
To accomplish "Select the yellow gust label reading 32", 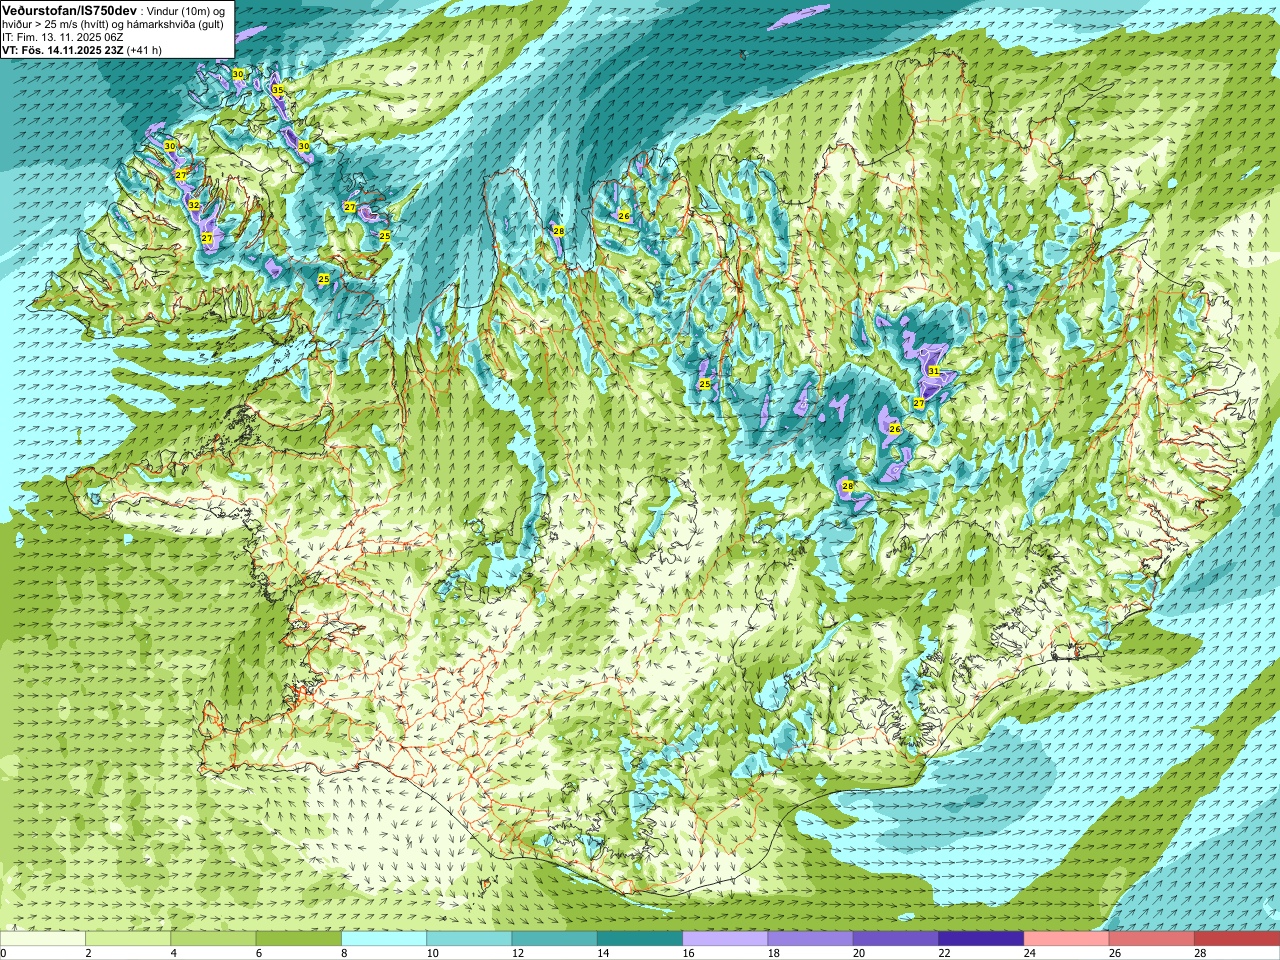I will pos(194,205).
